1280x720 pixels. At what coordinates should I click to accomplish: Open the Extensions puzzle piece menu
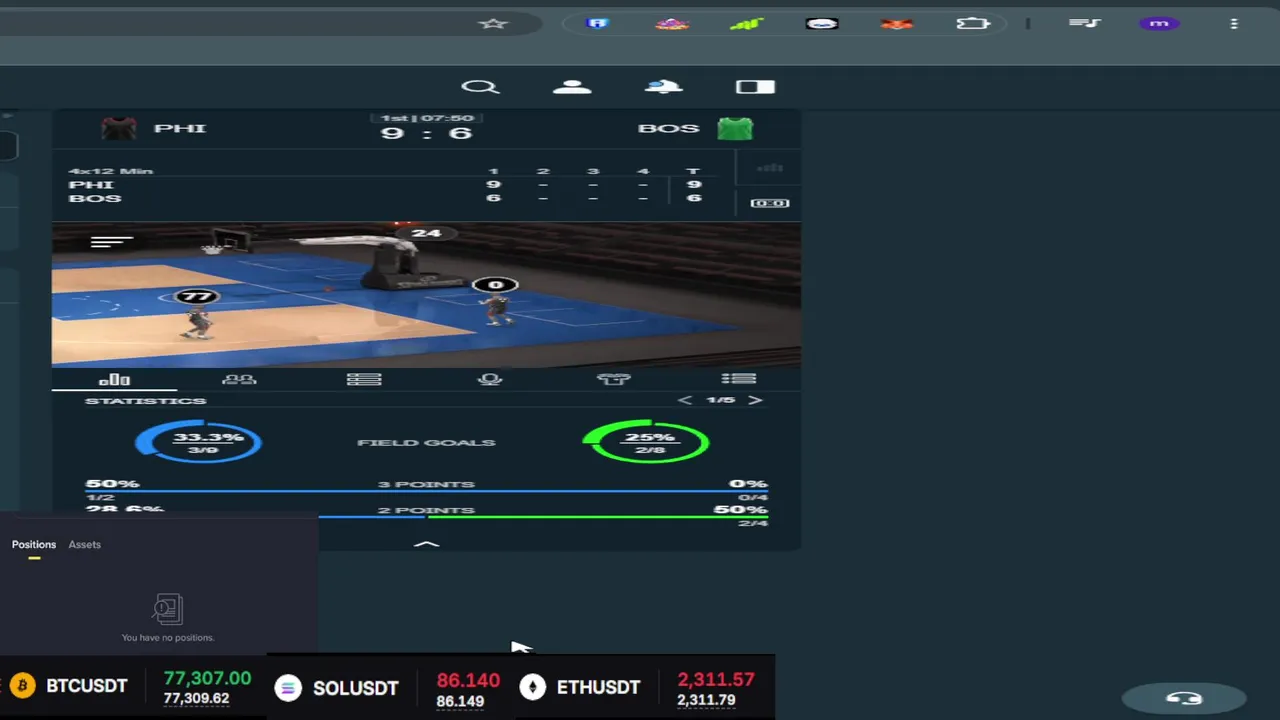973,23
